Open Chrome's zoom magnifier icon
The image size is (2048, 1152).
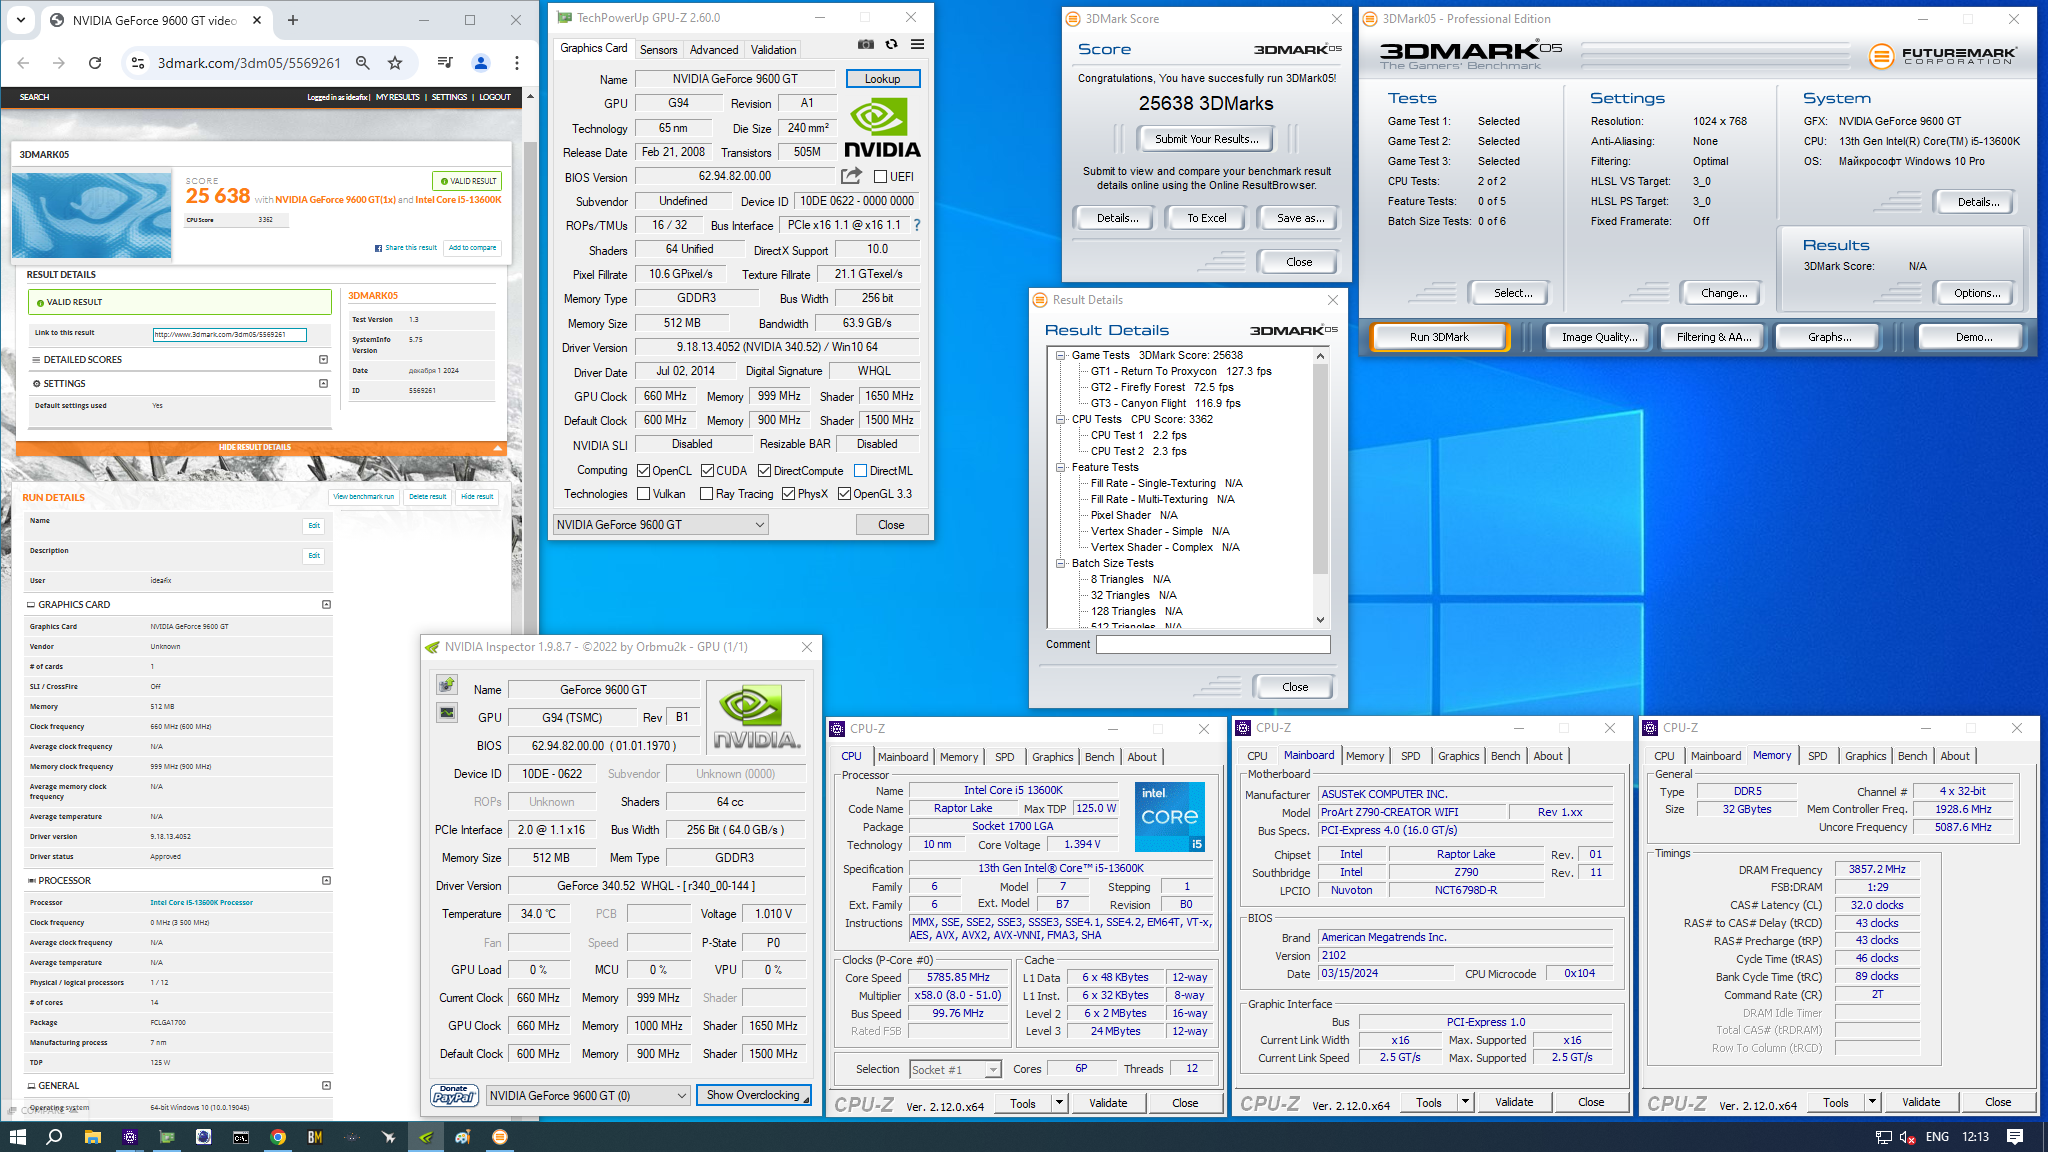click(x=363, y=63)
